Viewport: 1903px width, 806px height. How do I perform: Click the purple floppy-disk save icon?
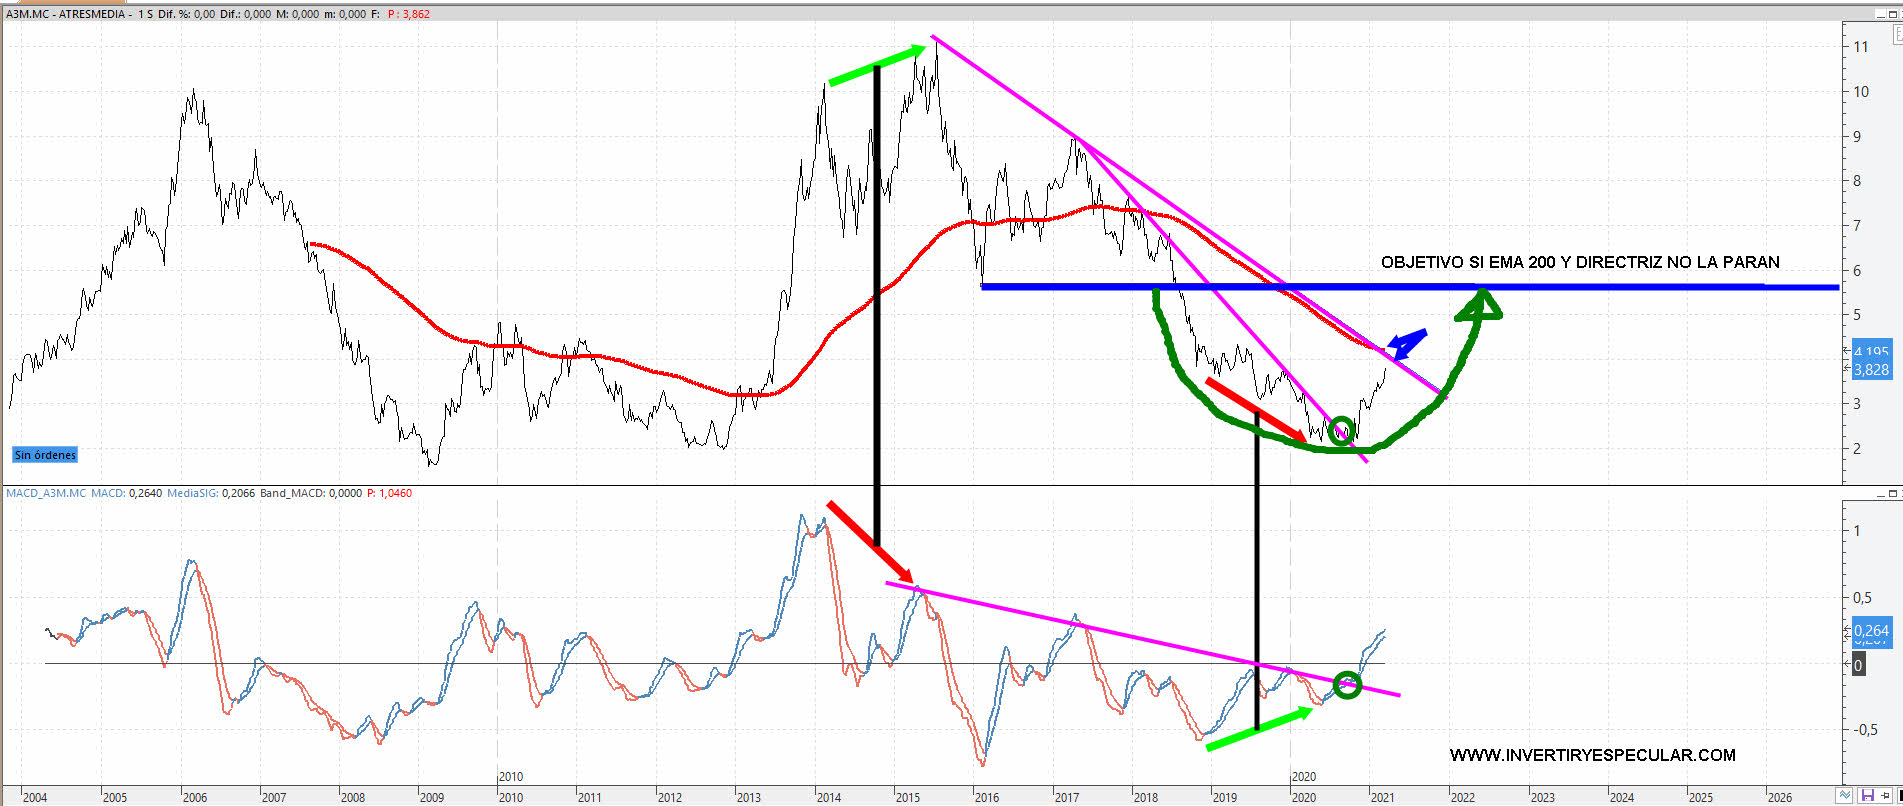[1866, 796]
